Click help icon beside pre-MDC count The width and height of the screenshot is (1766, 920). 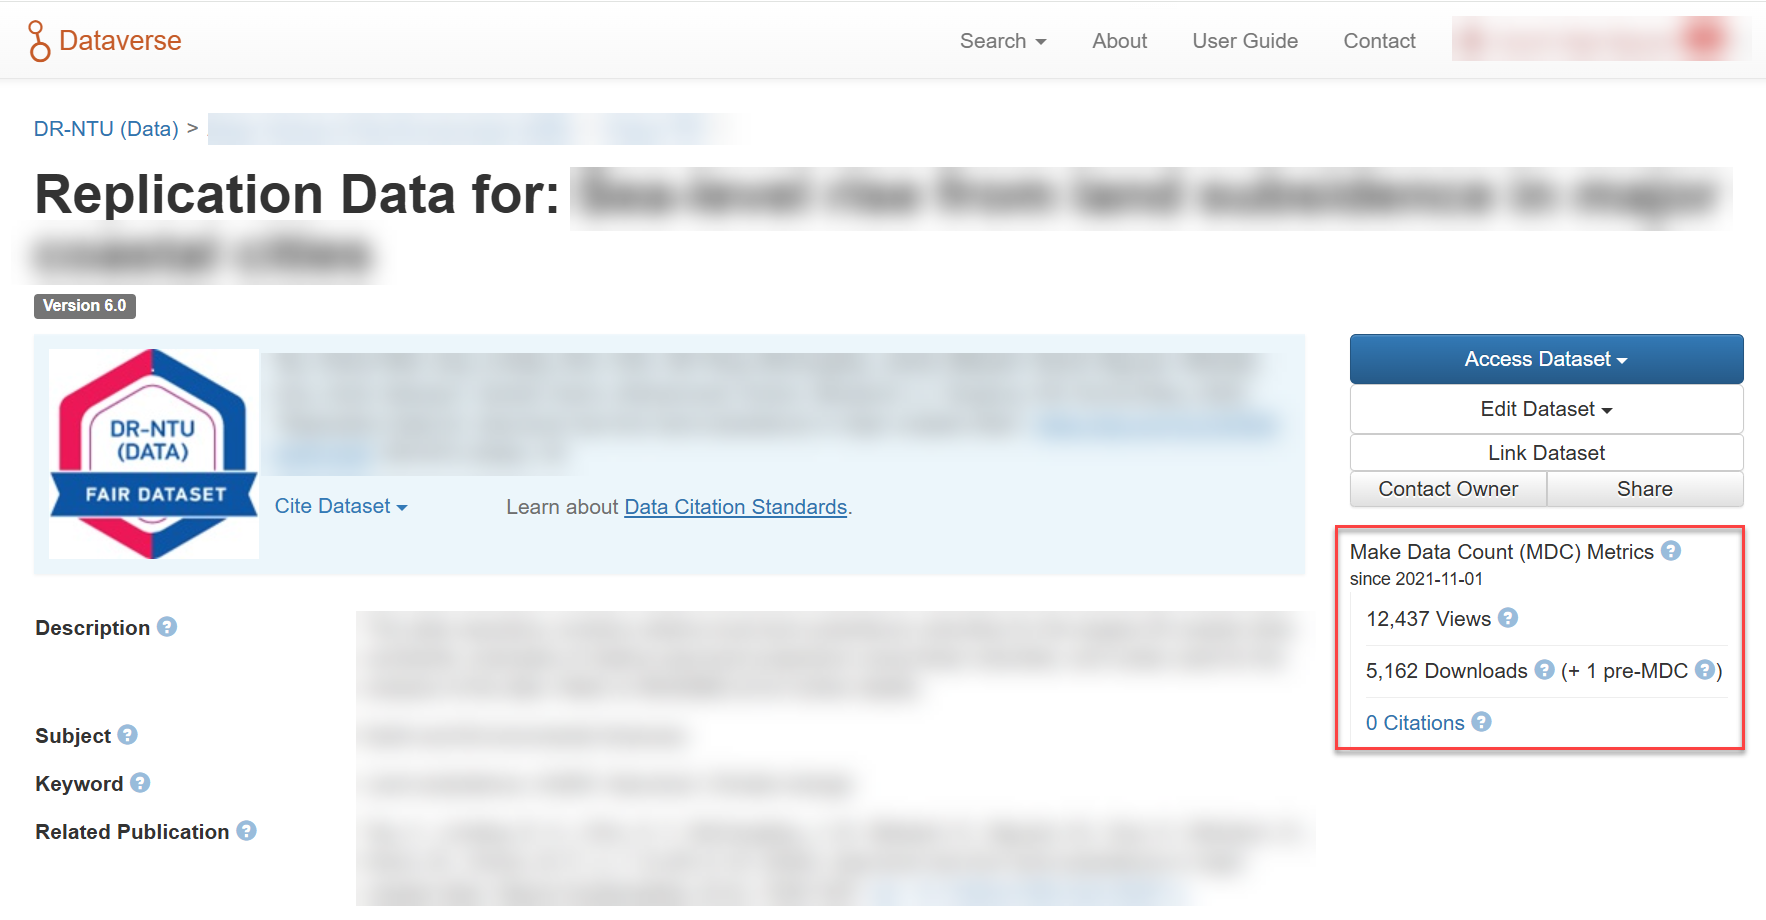1705,670
